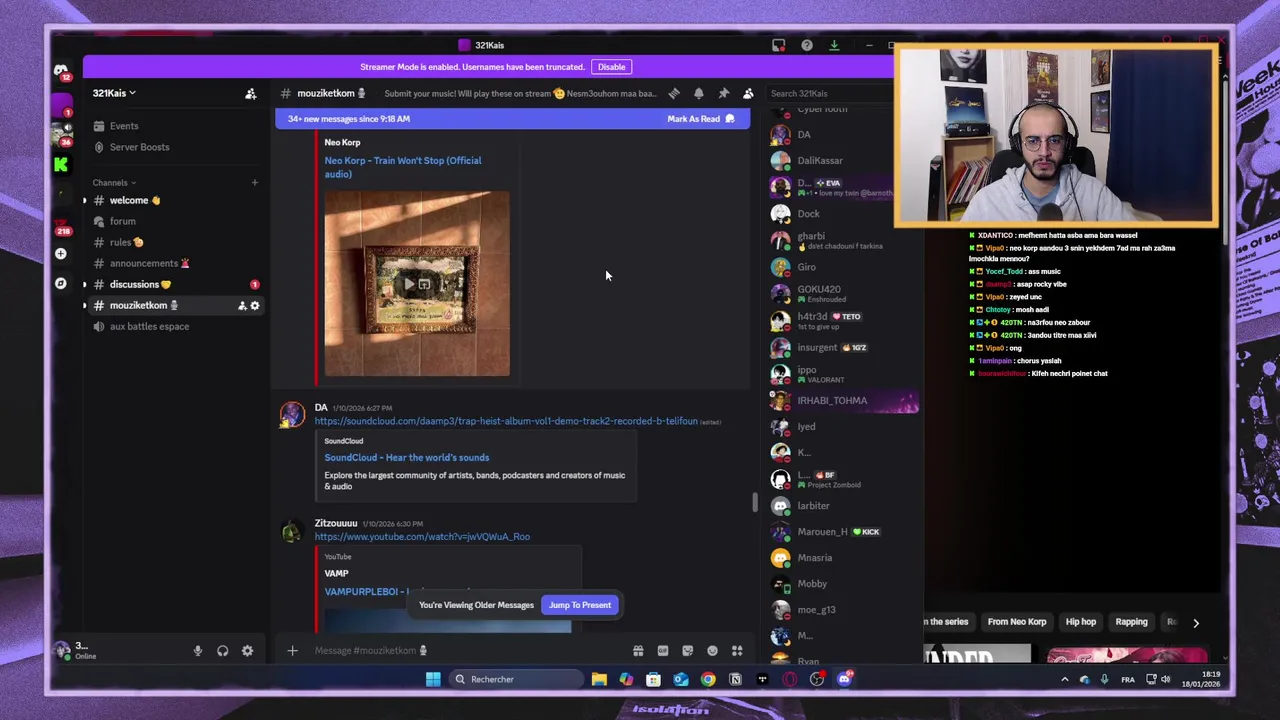Click the green download update icon
This screenshot has width=1280, height=720.
[x=834, y=45]
